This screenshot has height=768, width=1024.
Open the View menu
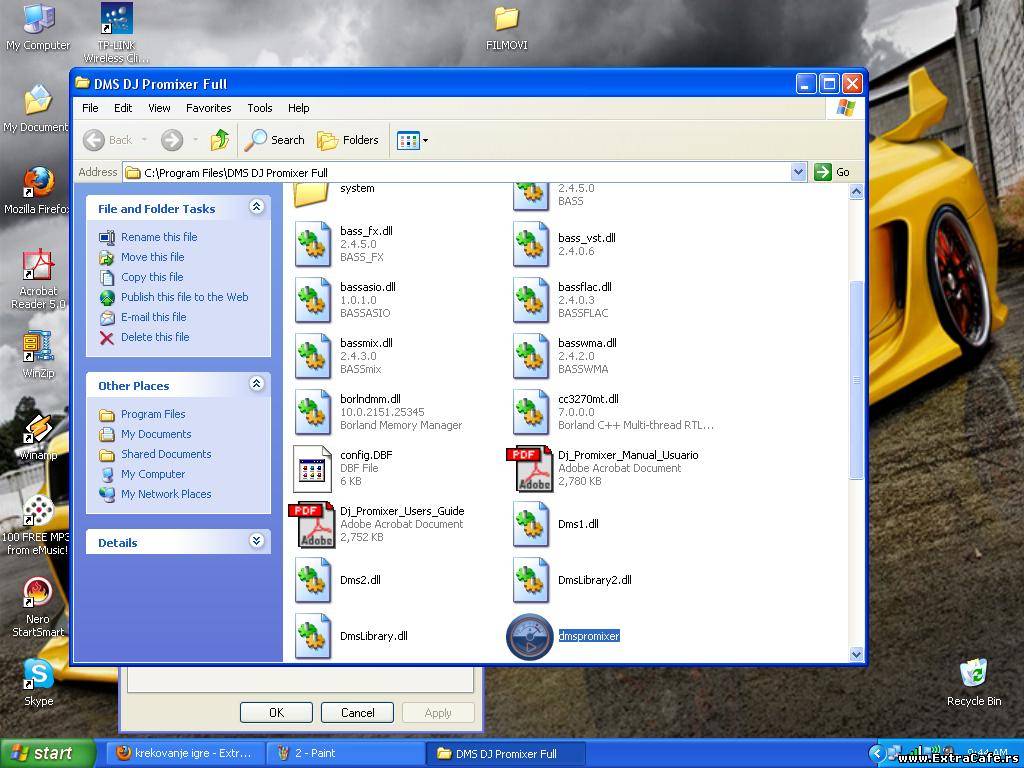point(159,108)
